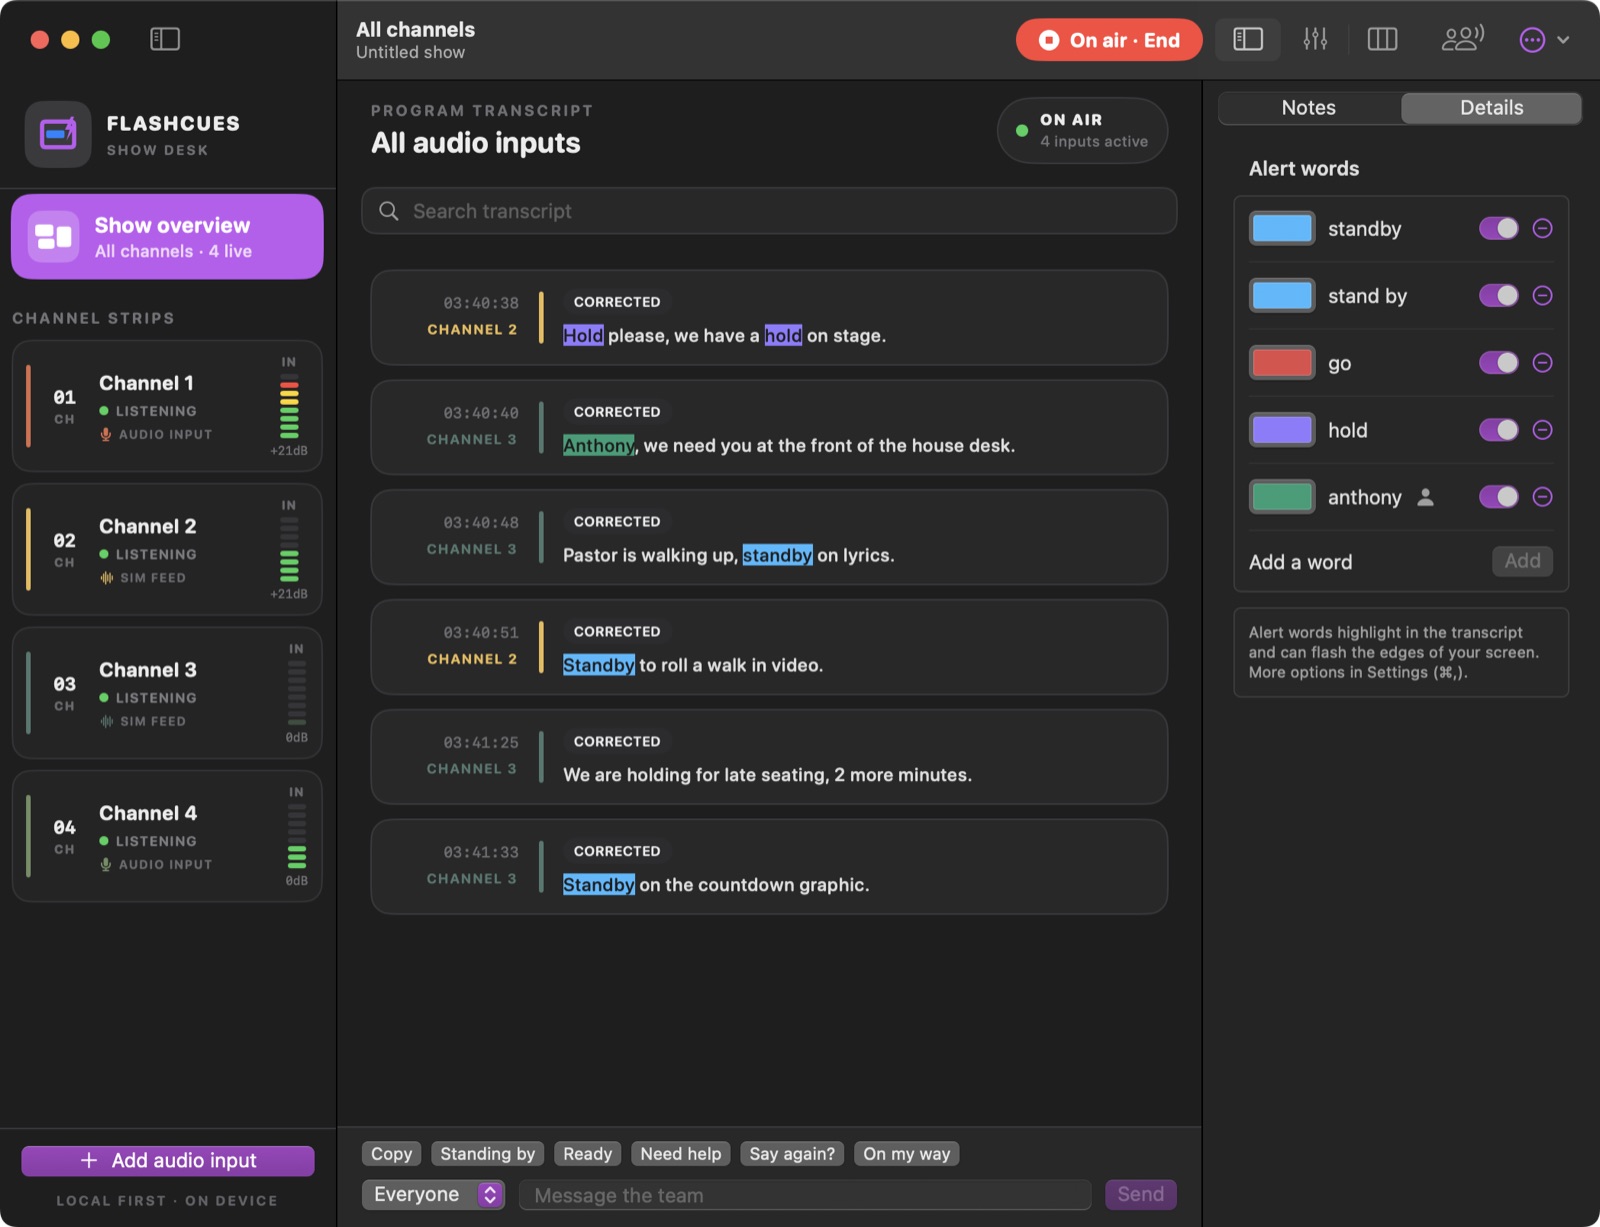Open the more options ellipsis menu
Image resolution: width=1600 pixels, height=1227 pixels.
pyautogui.click(x=1532, y=40)
